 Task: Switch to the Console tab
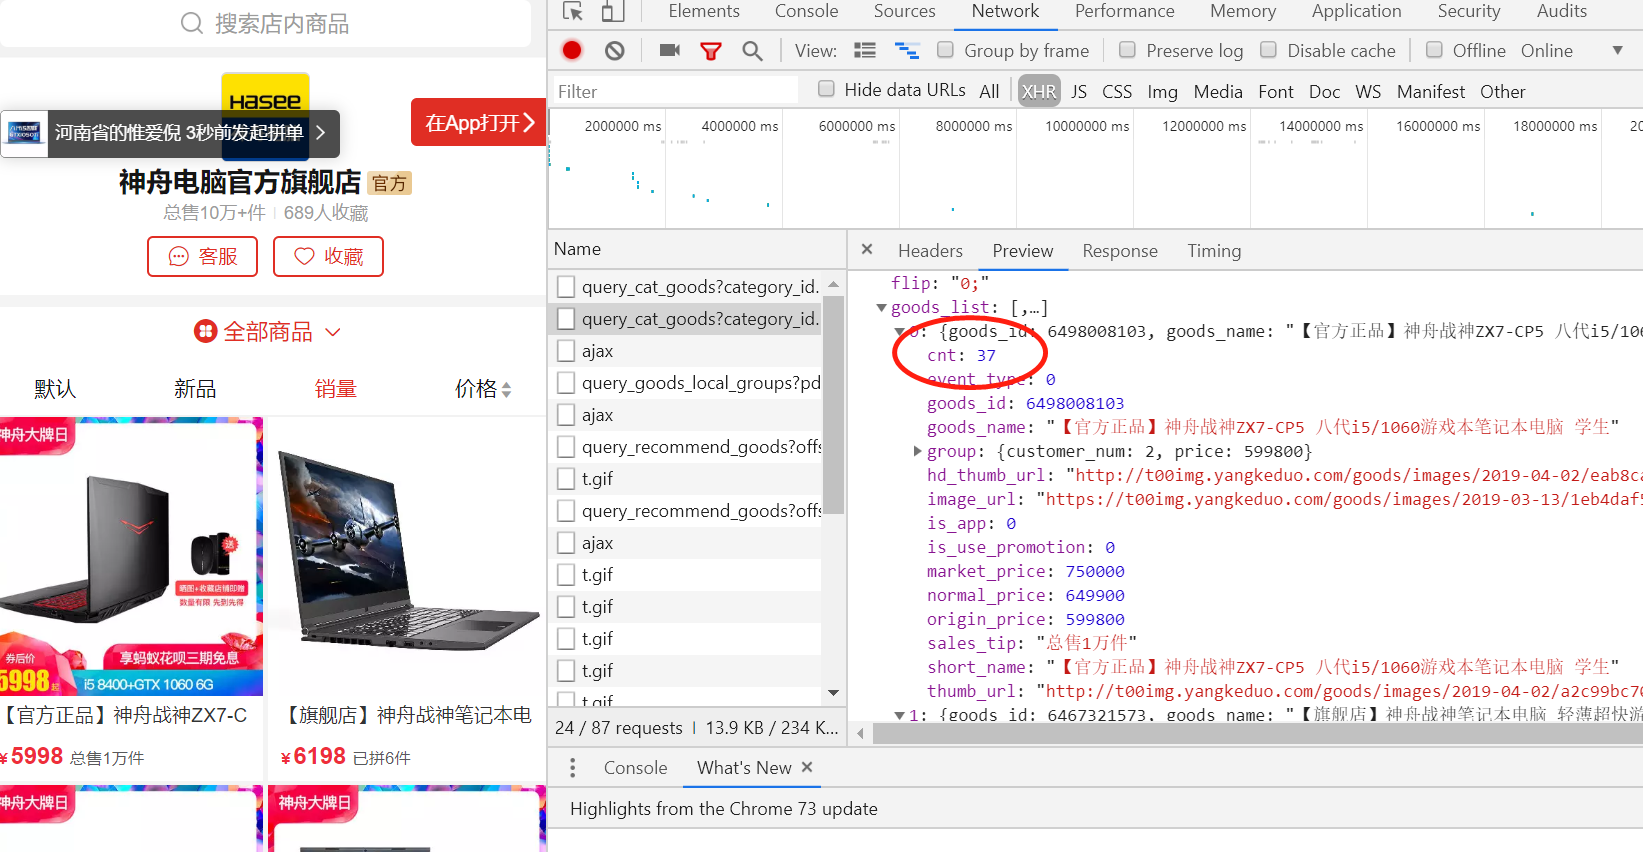click(806, 11)
